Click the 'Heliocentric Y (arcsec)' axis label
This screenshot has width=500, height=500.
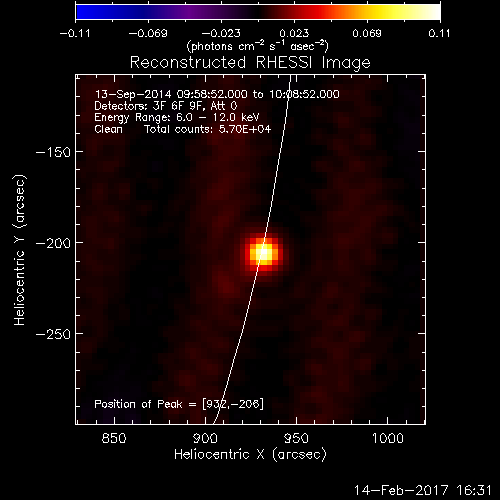pyautogui.click(x=19, y=250)
